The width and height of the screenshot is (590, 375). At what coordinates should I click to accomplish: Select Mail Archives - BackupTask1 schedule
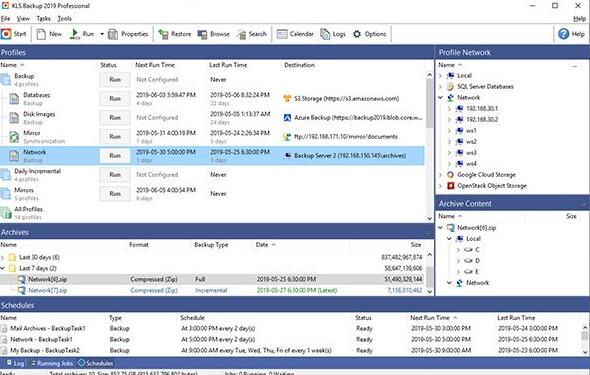pyautogui.click(x=289, y=328)
